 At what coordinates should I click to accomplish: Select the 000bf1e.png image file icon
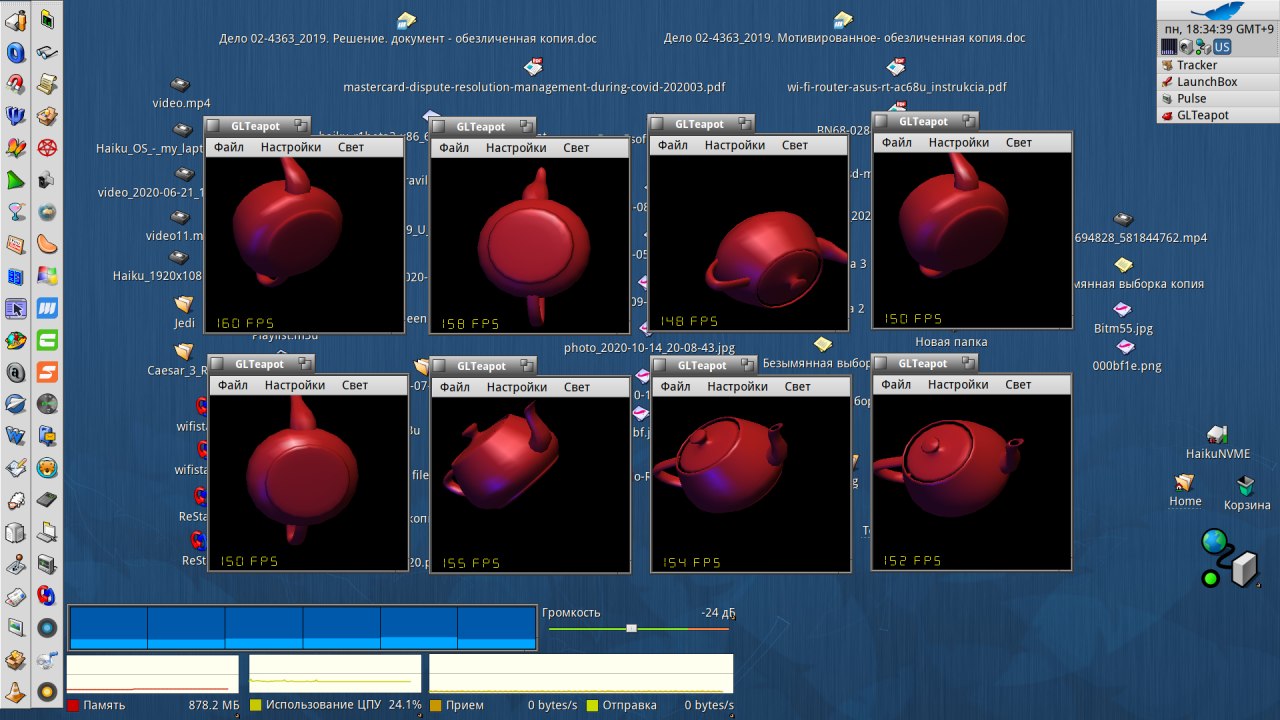pos(1126,347)
